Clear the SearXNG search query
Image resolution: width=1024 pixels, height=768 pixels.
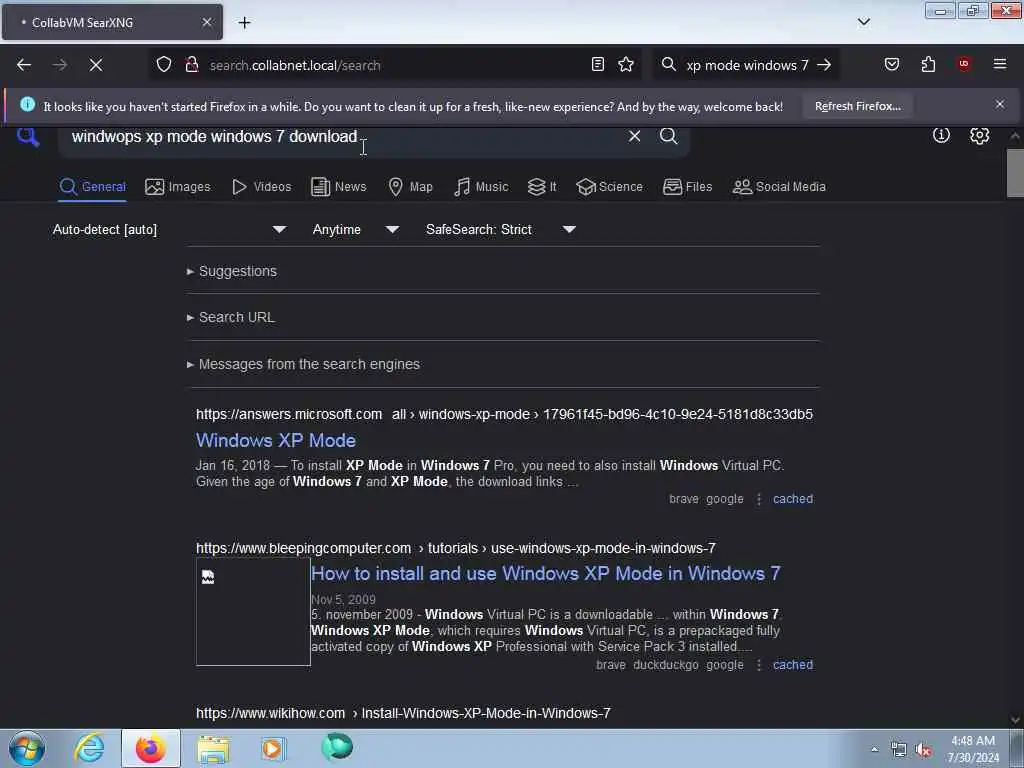[634, 136]
